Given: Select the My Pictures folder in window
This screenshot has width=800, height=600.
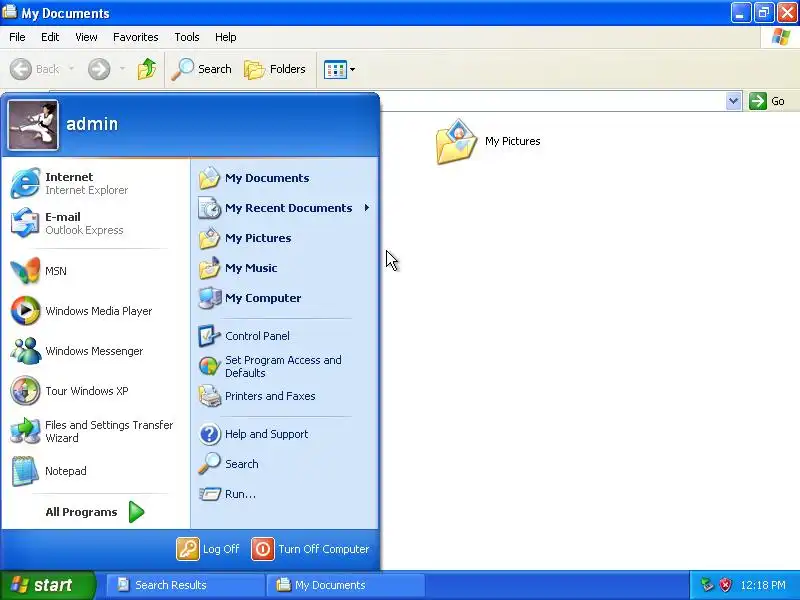Looking at the screenshot, I should point(488,141).
